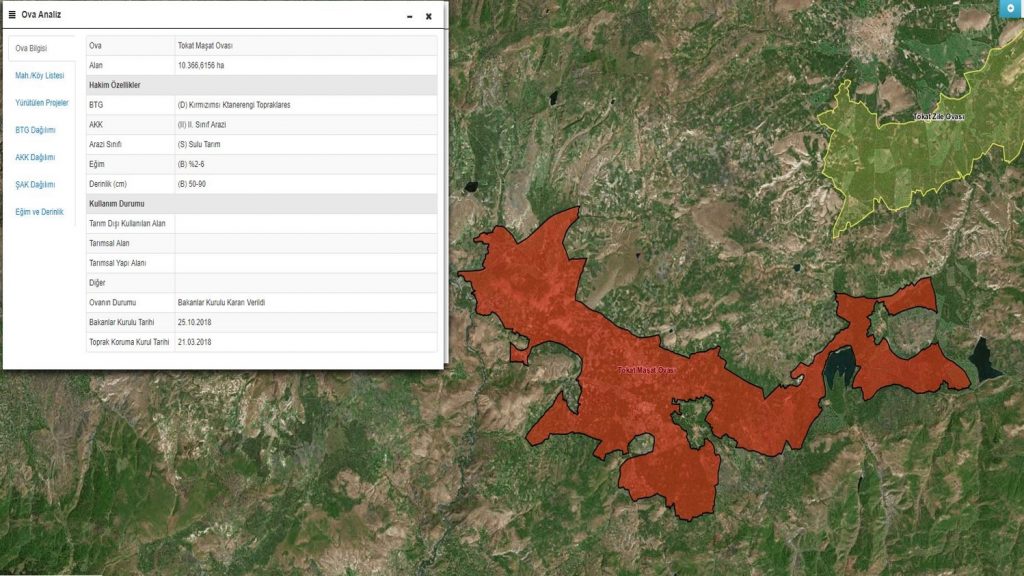Screen dimensions: 1024x576
Task: Click the Ovanın Durumu row value
Action: [x=220, y=302]
